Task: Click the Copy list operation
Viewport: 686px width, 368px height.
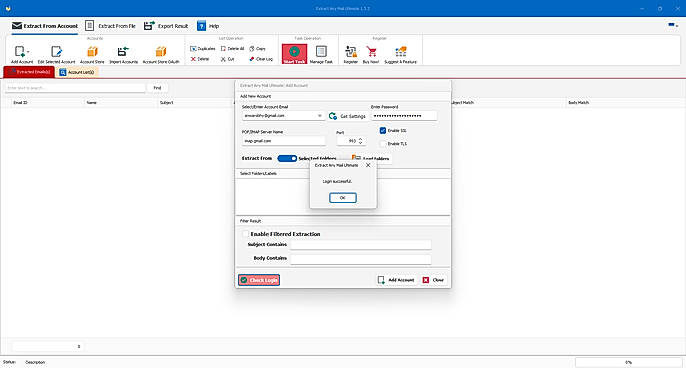Action: [257, 49]
